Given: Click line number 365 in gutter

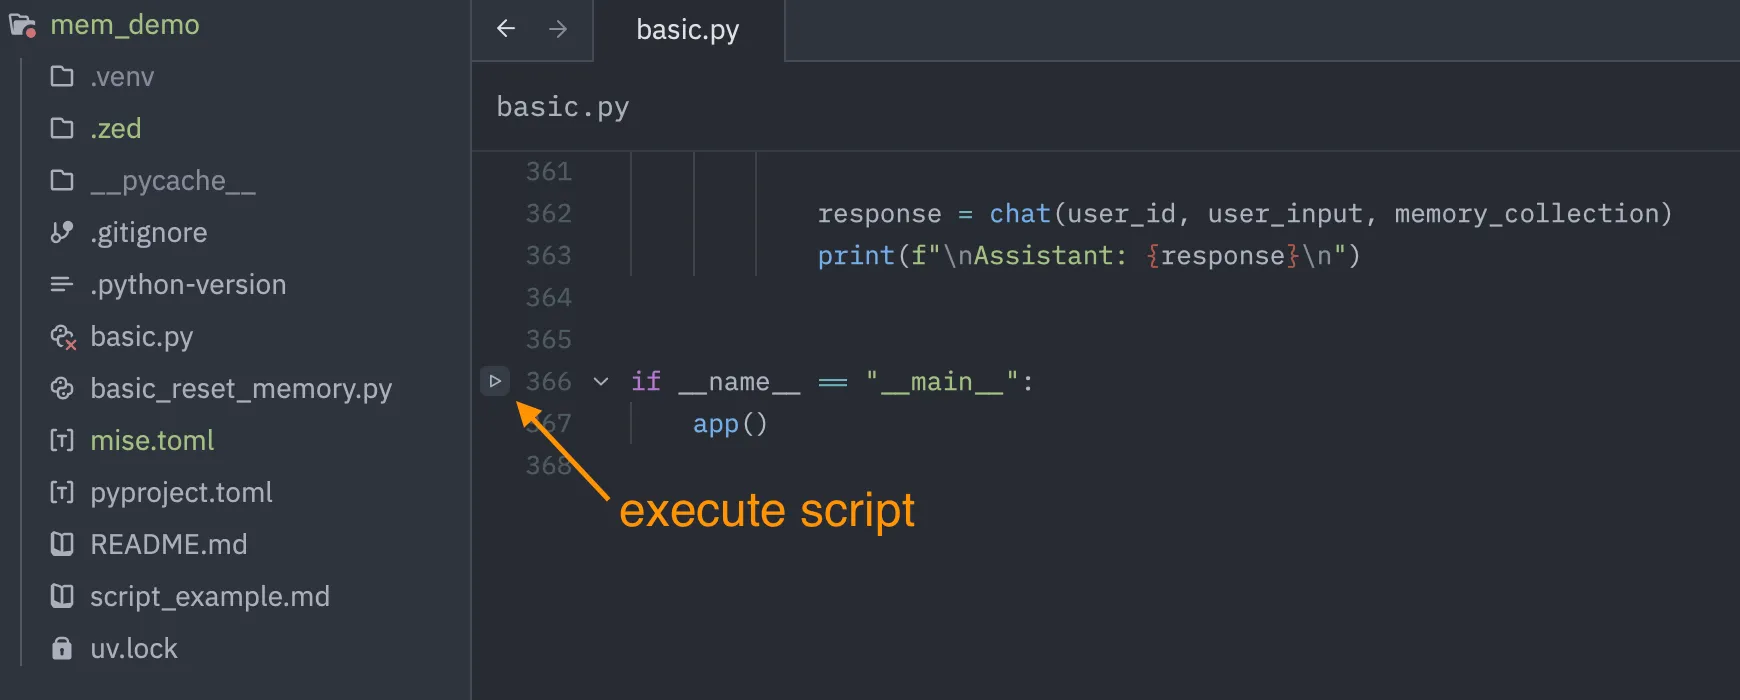Looking at the screenshot, I should click(549, 340).
